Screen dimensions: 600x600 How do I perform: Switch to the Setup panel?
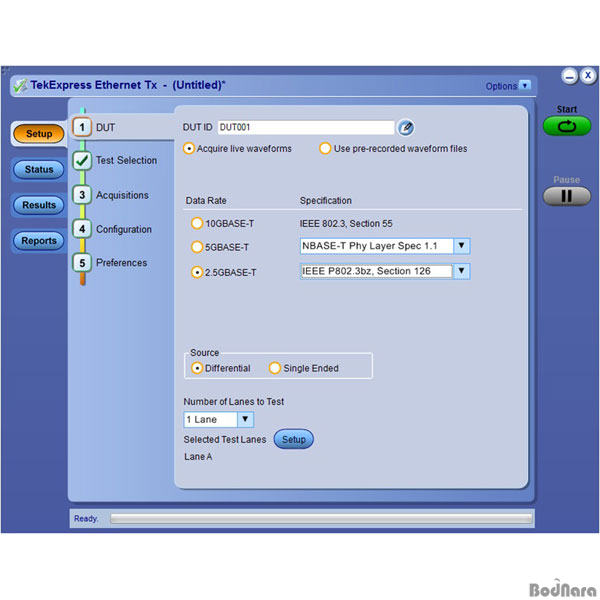pos(39,134)
